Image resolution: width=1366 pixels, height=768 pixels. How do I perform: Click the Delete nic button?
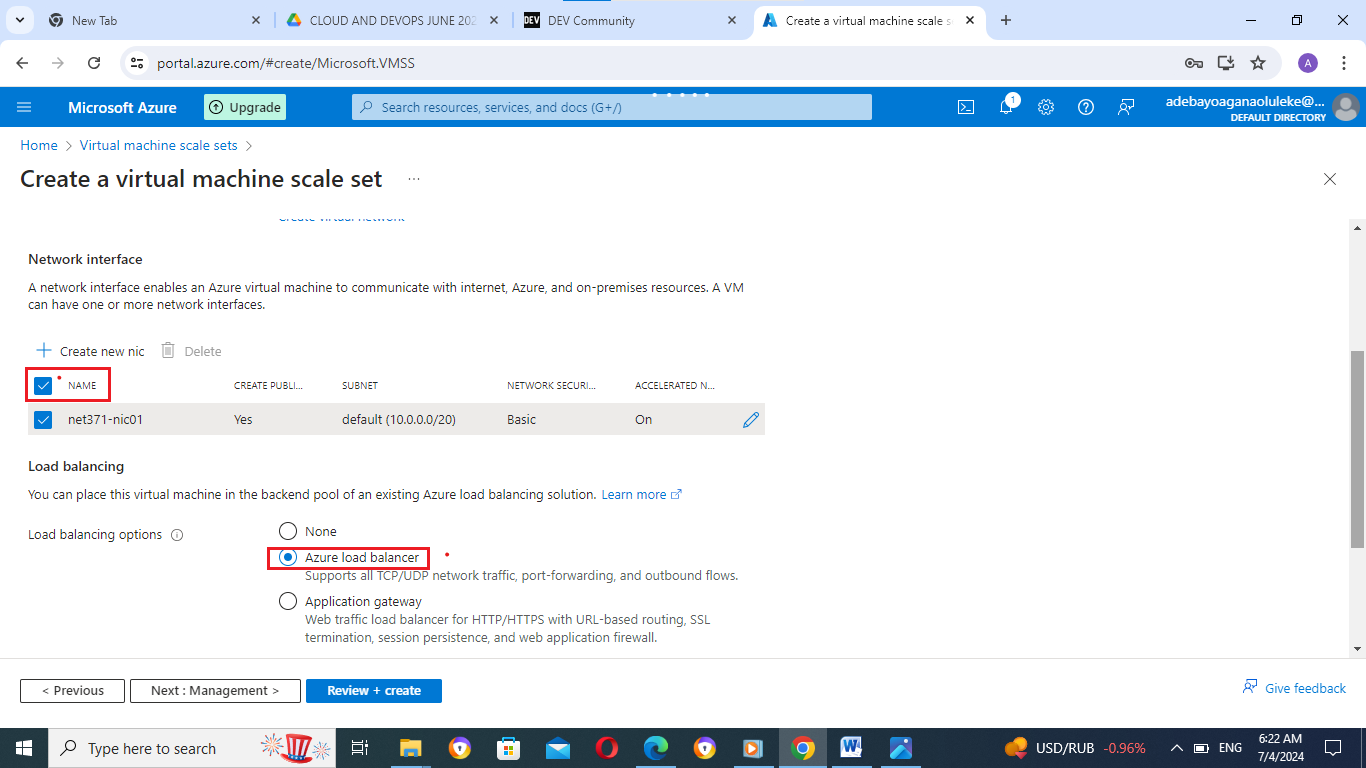tap(192, 351)
